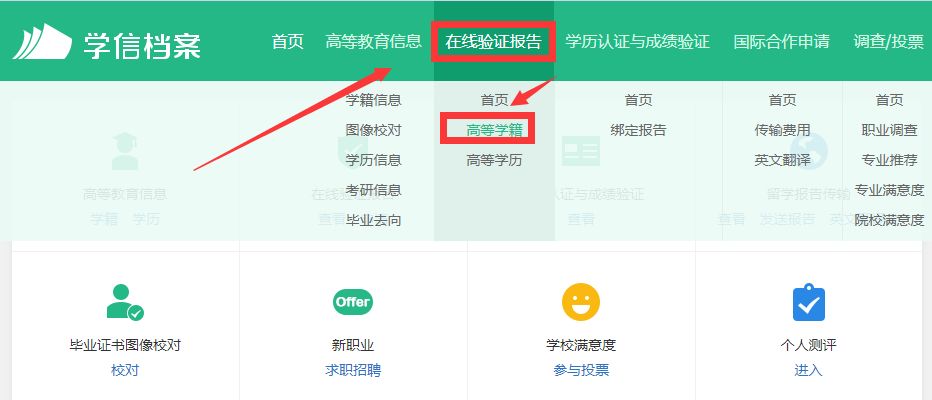Click the 求职招聘 link under 新职业
The width and height of the screenshot is (932, 400).
[x=353, y=370]
